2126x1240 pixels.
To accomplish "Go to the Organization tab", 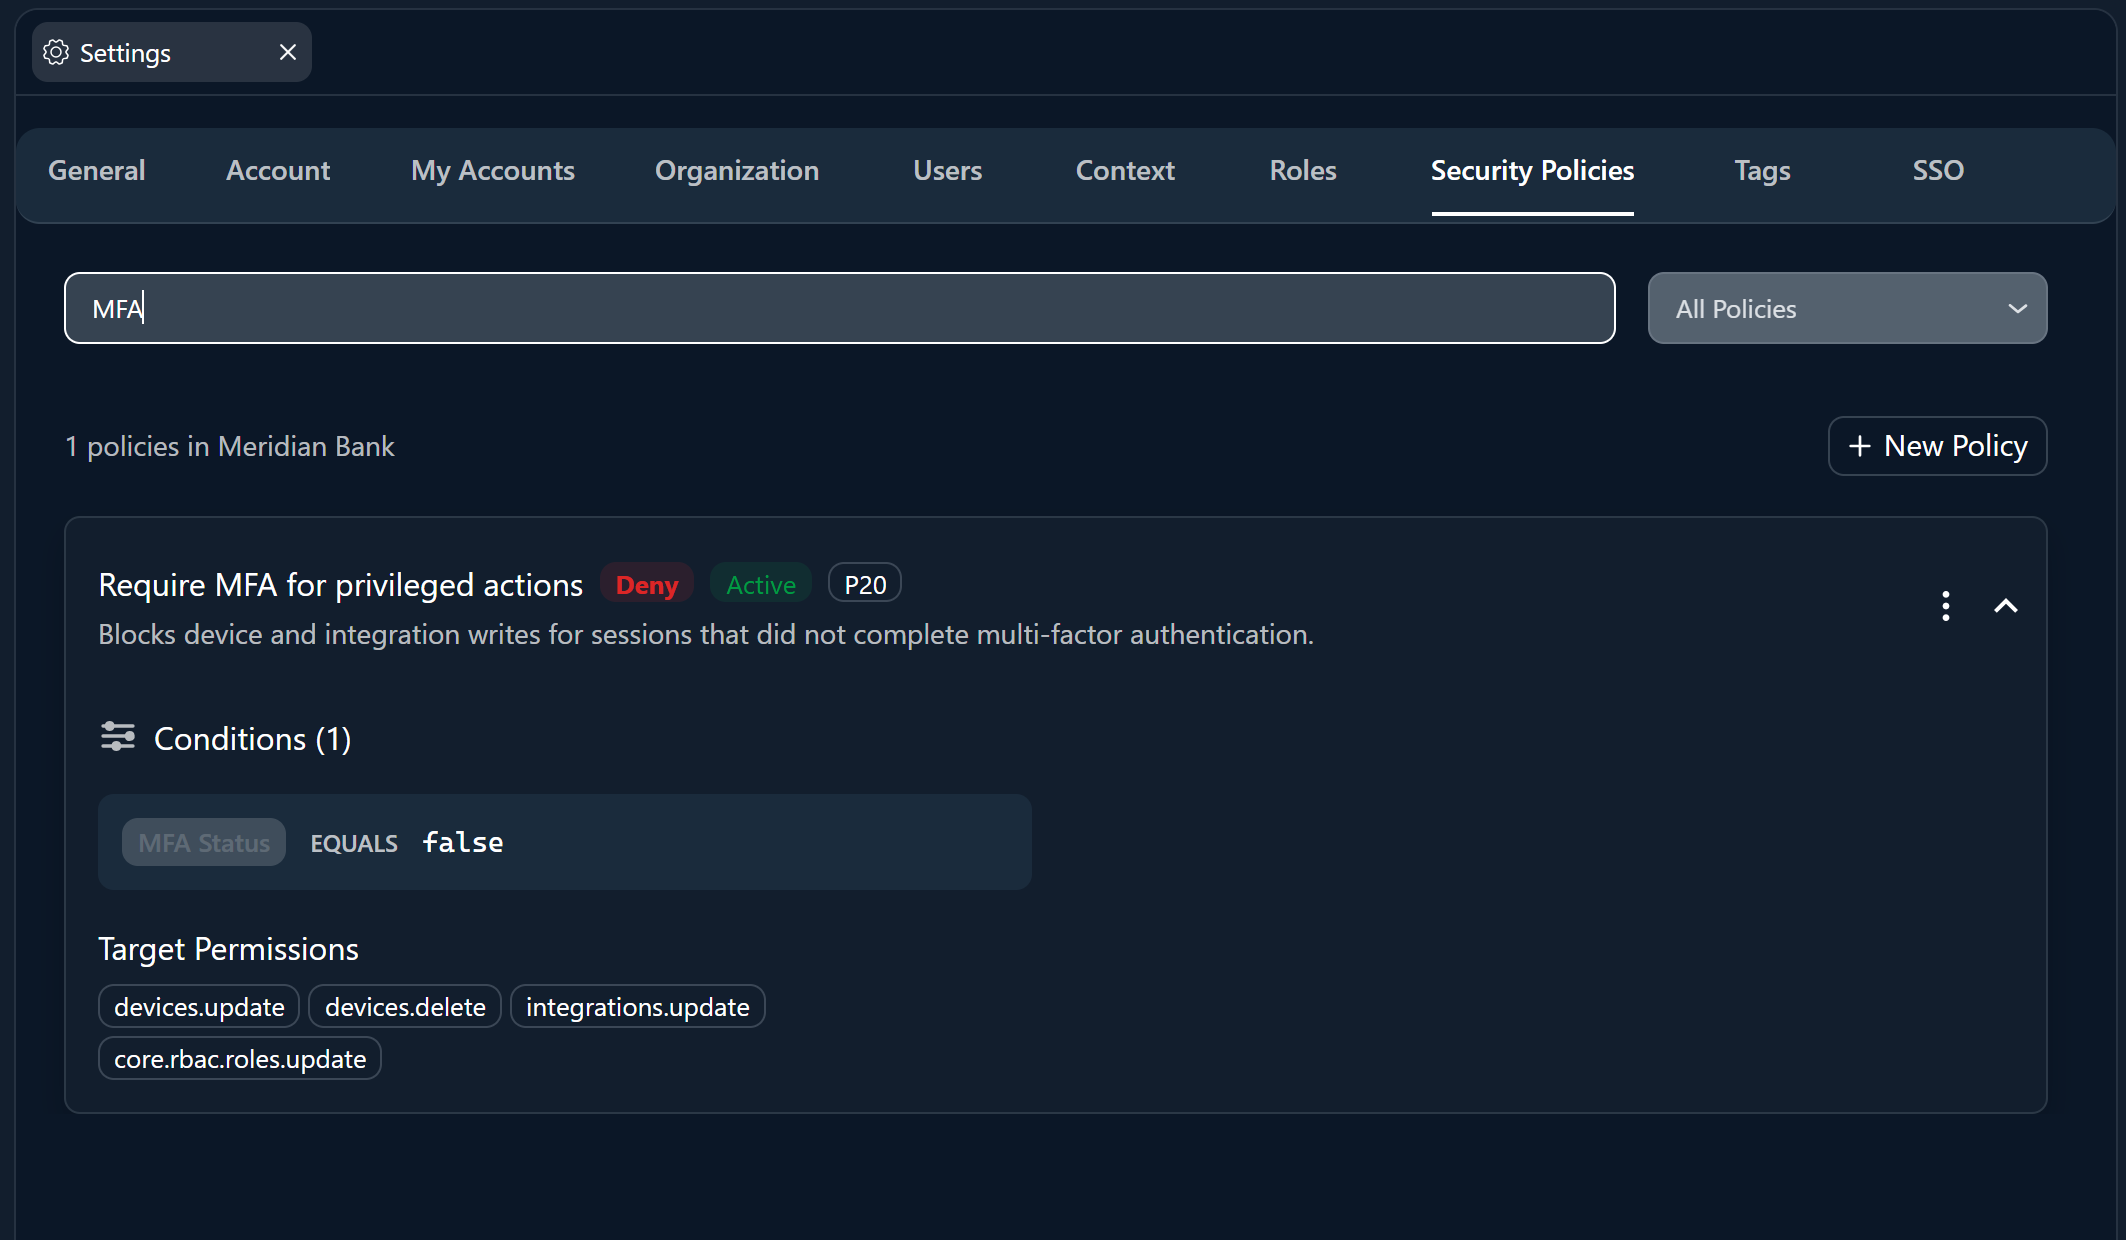I will (x=737, y=171).
